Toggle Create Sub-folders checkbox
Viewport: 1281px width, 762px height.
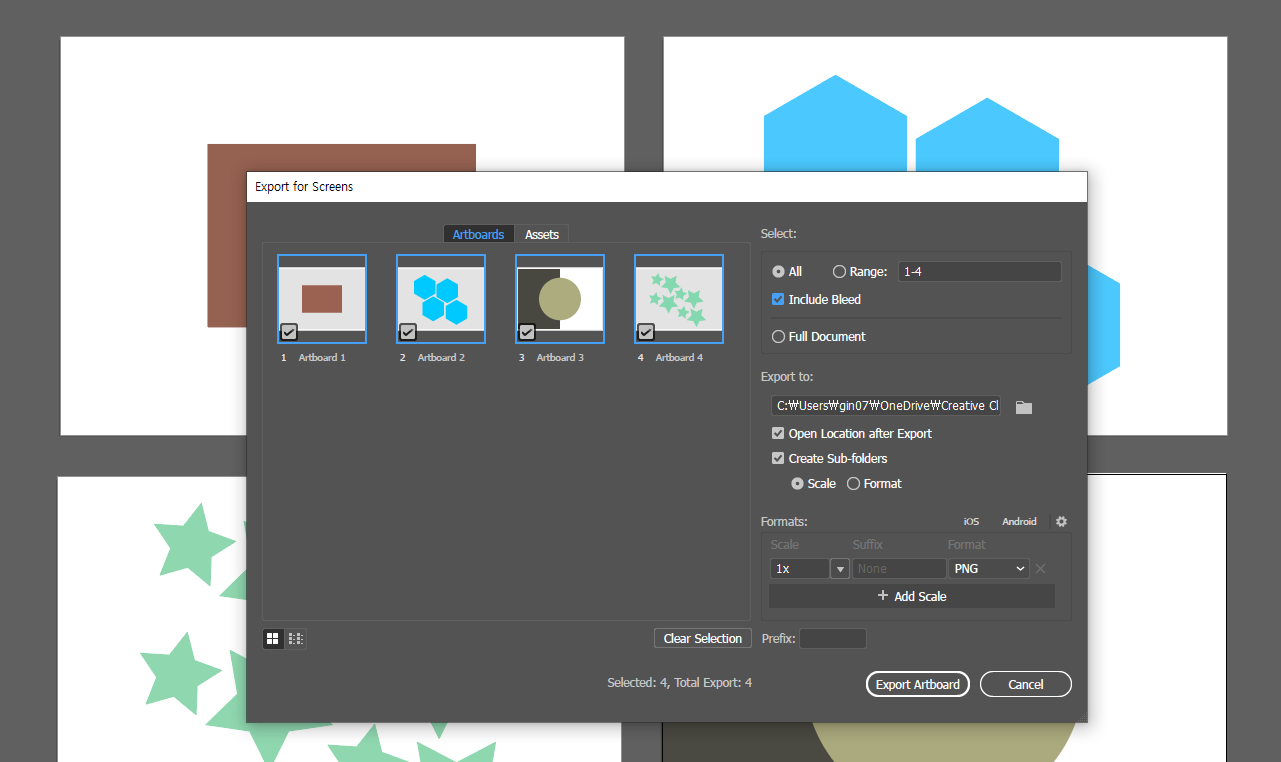click(x=778, y=458)
